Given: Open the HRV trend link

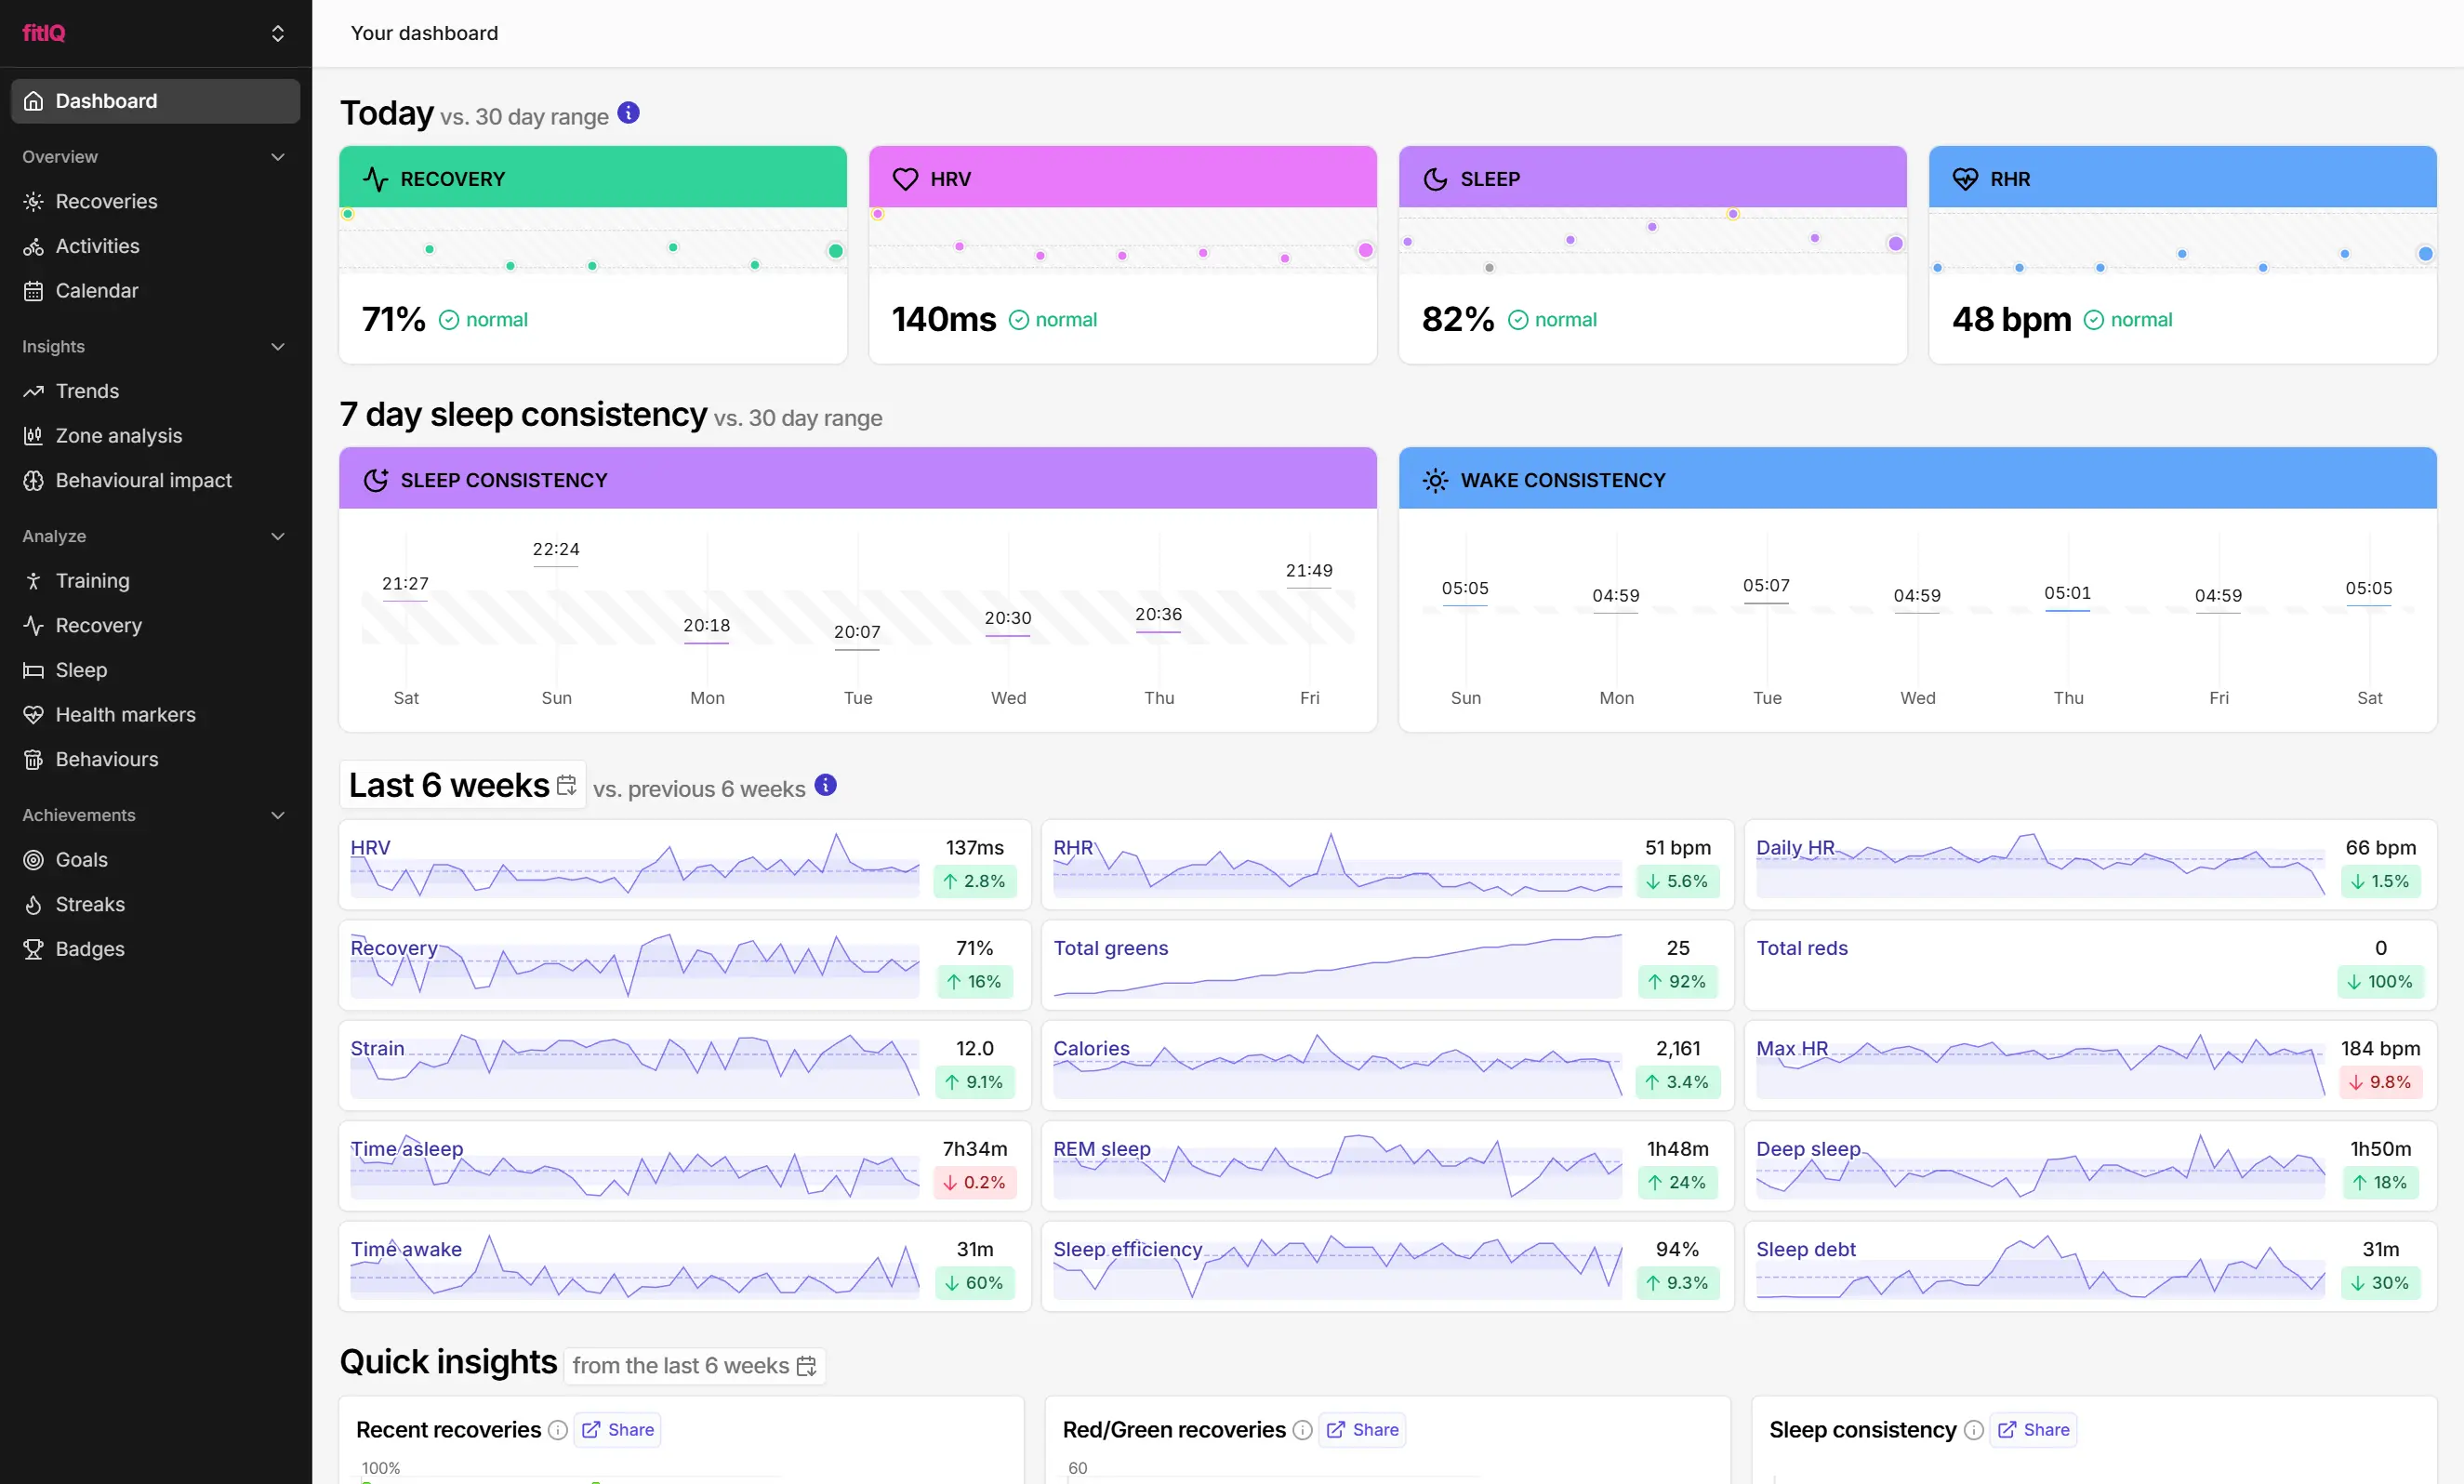Looking at the screenshot, I should (370, 847).
